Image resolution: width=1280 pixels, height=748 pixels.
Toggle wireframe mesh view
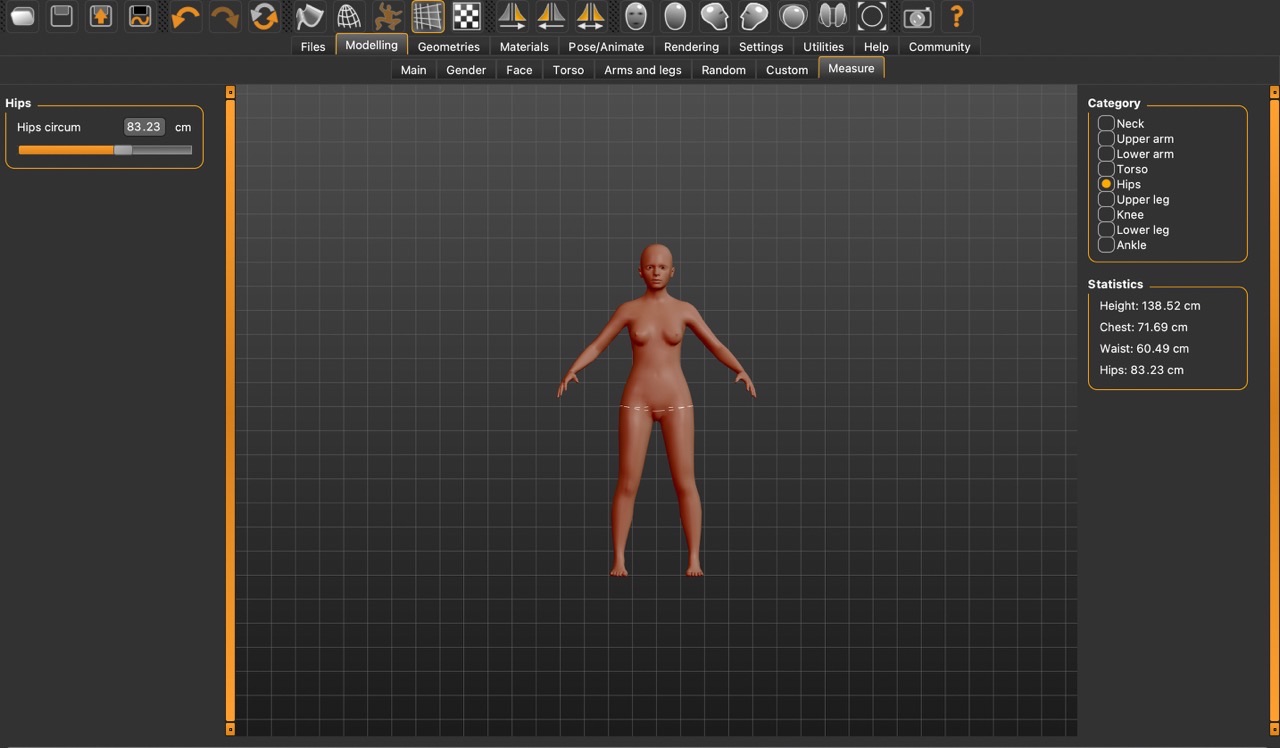click(347, 16)
